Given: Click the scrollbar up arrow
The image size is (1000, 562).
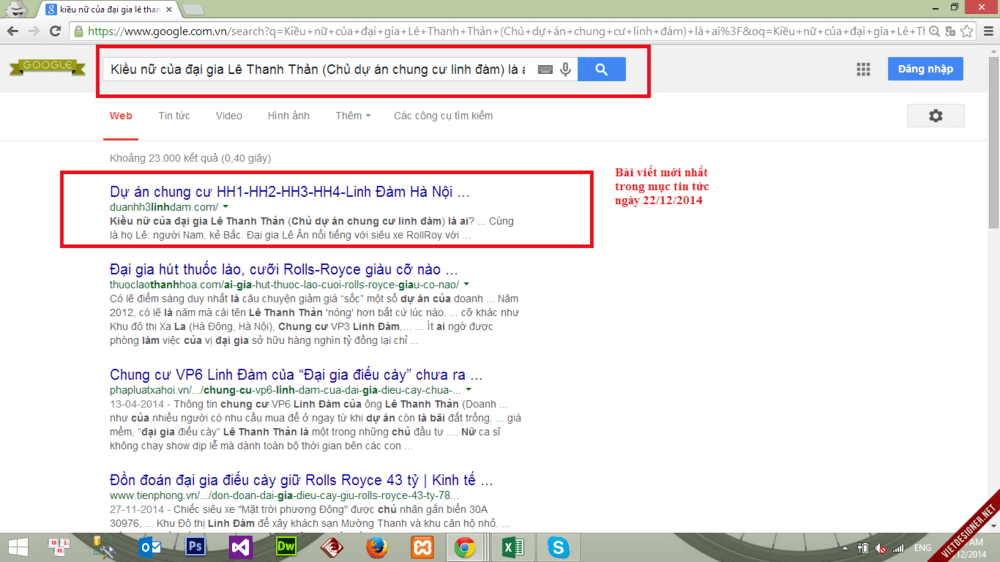Looking at the screenshot, I should point(994,50).
